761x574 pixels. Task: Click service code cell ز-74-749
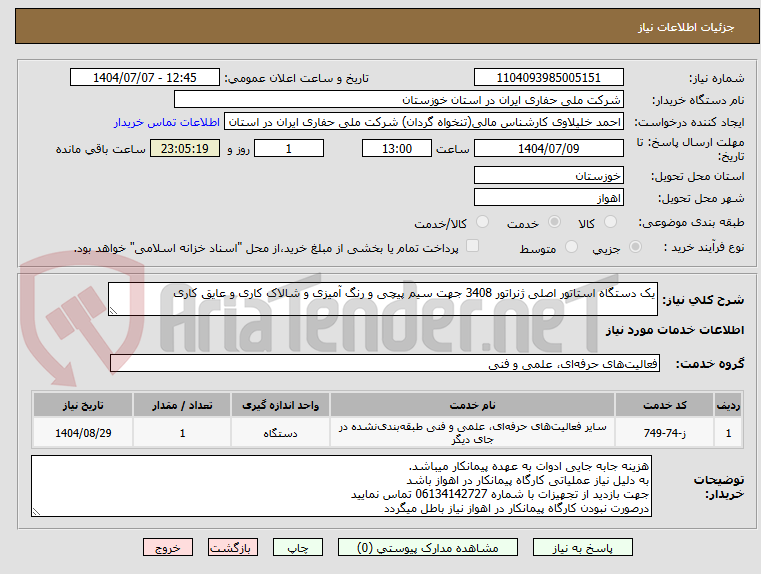[x=664, y=433]
